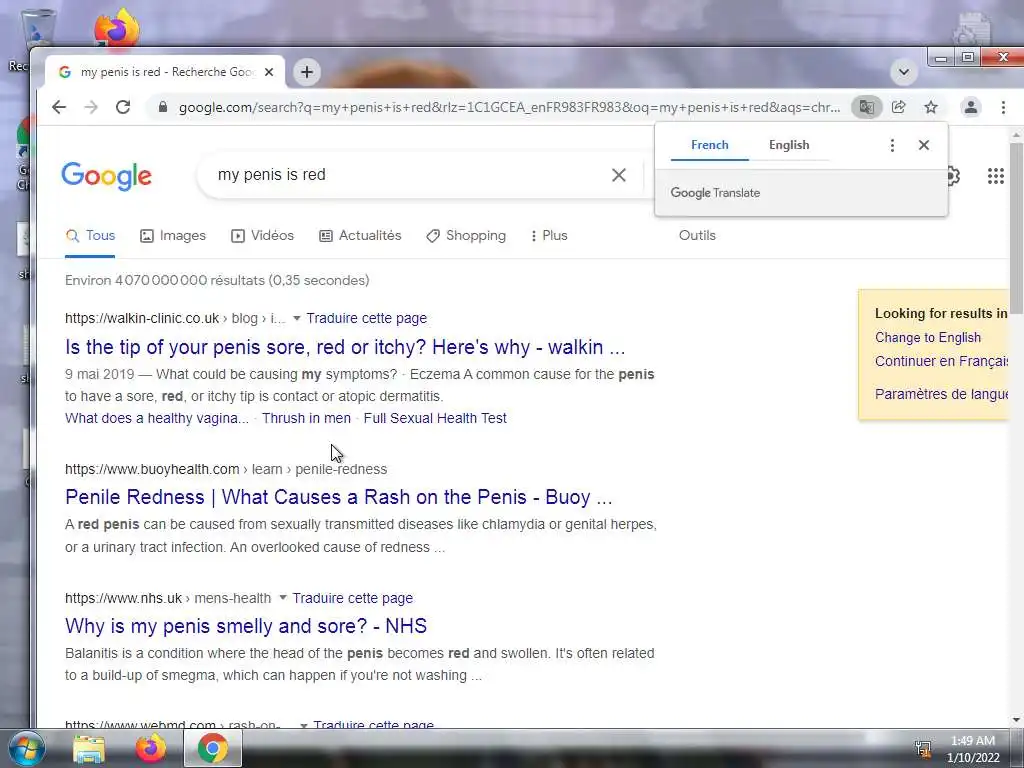Screen dimensions: 1024x768
Task: Click the share page icon in address bar
Action: (899, 107)
